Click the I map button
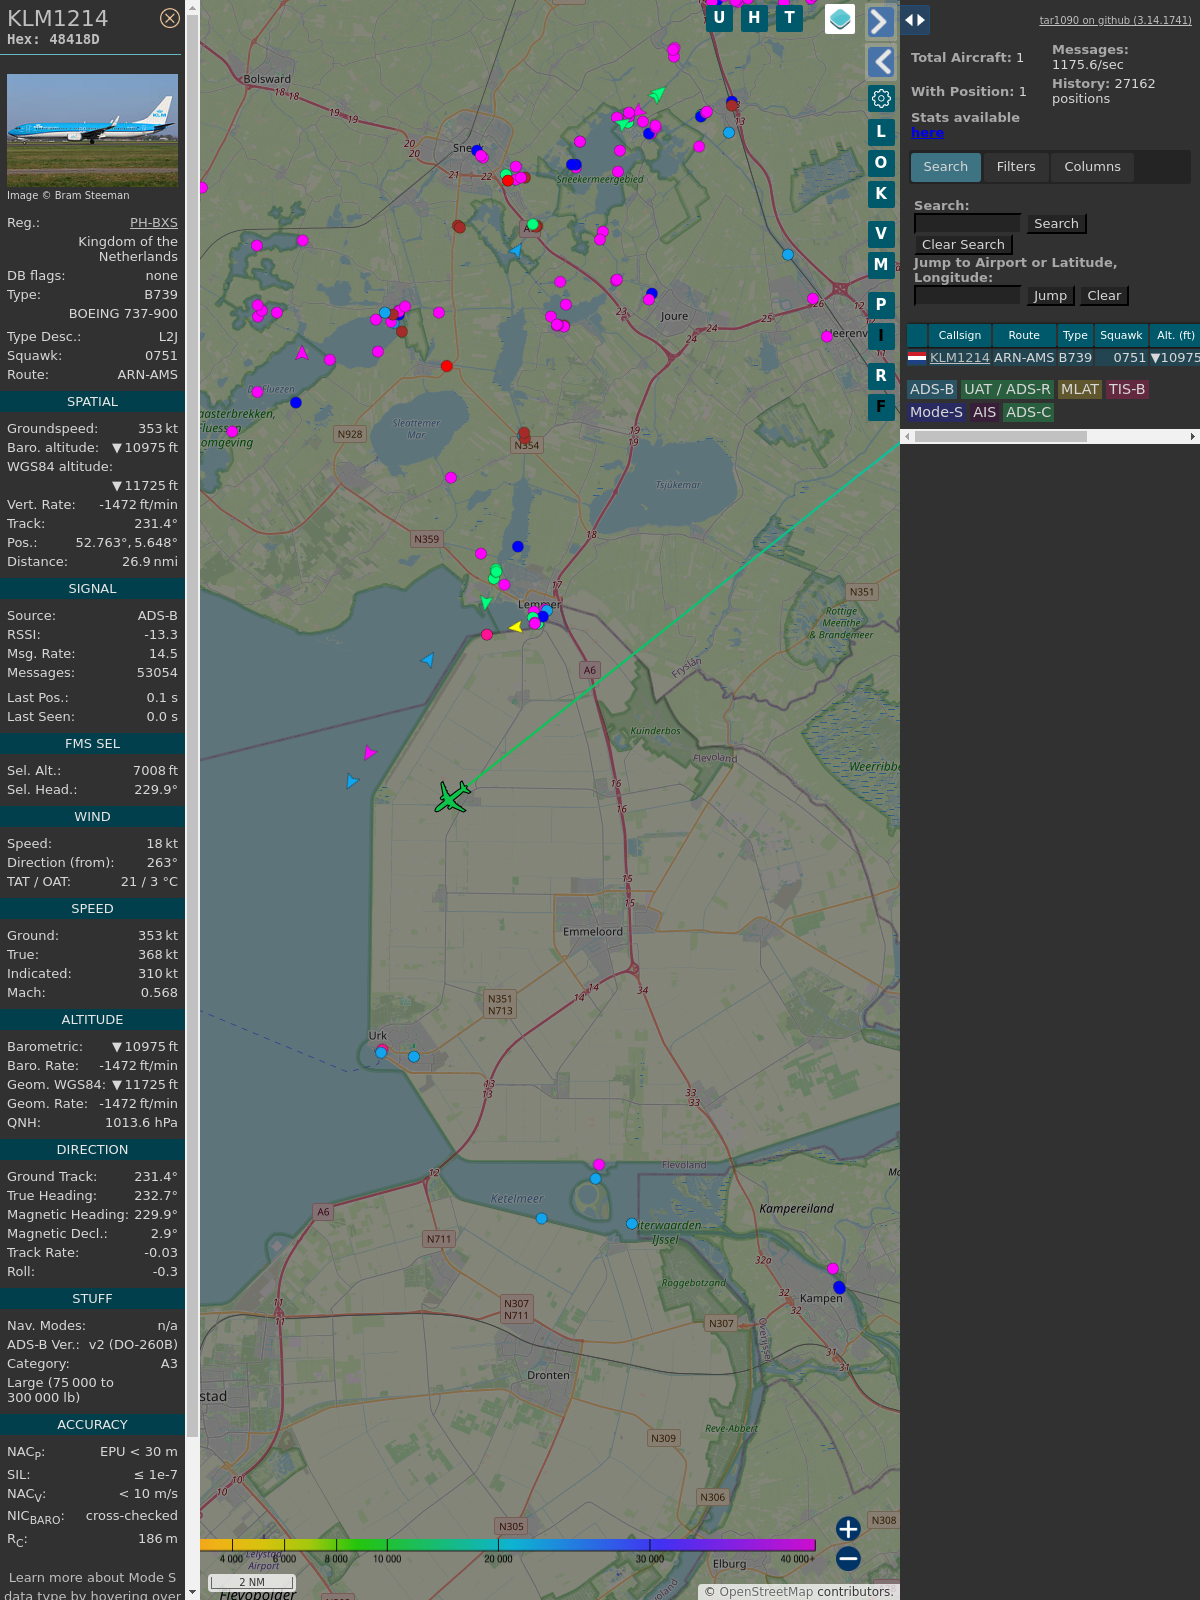This screenshot has height=1600, width=1200. [881, 336]
